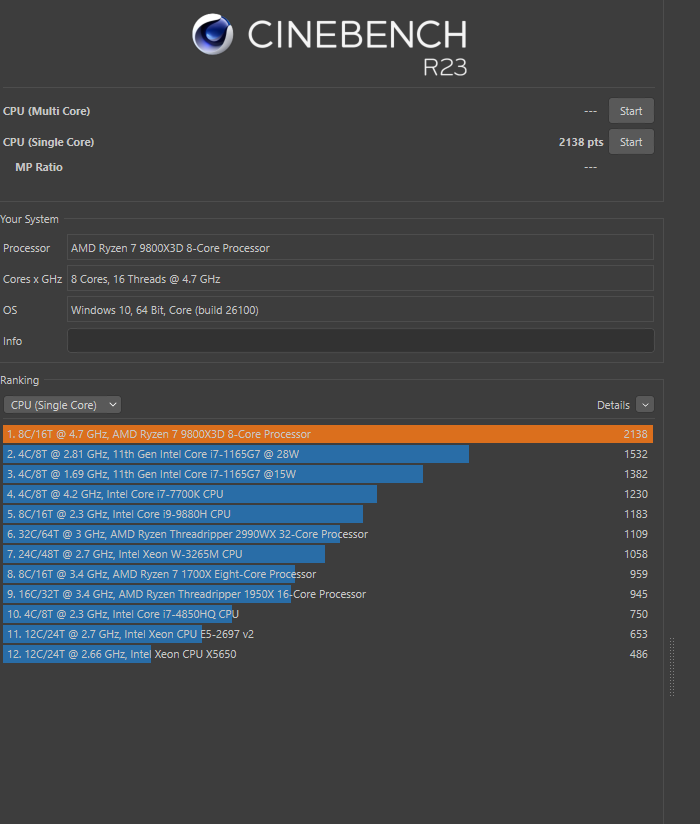The width and height of the screenshot is (700, 824).
Task: Select the Ryzen 7 9800X3D ranking row
Action: click(326, 434)
